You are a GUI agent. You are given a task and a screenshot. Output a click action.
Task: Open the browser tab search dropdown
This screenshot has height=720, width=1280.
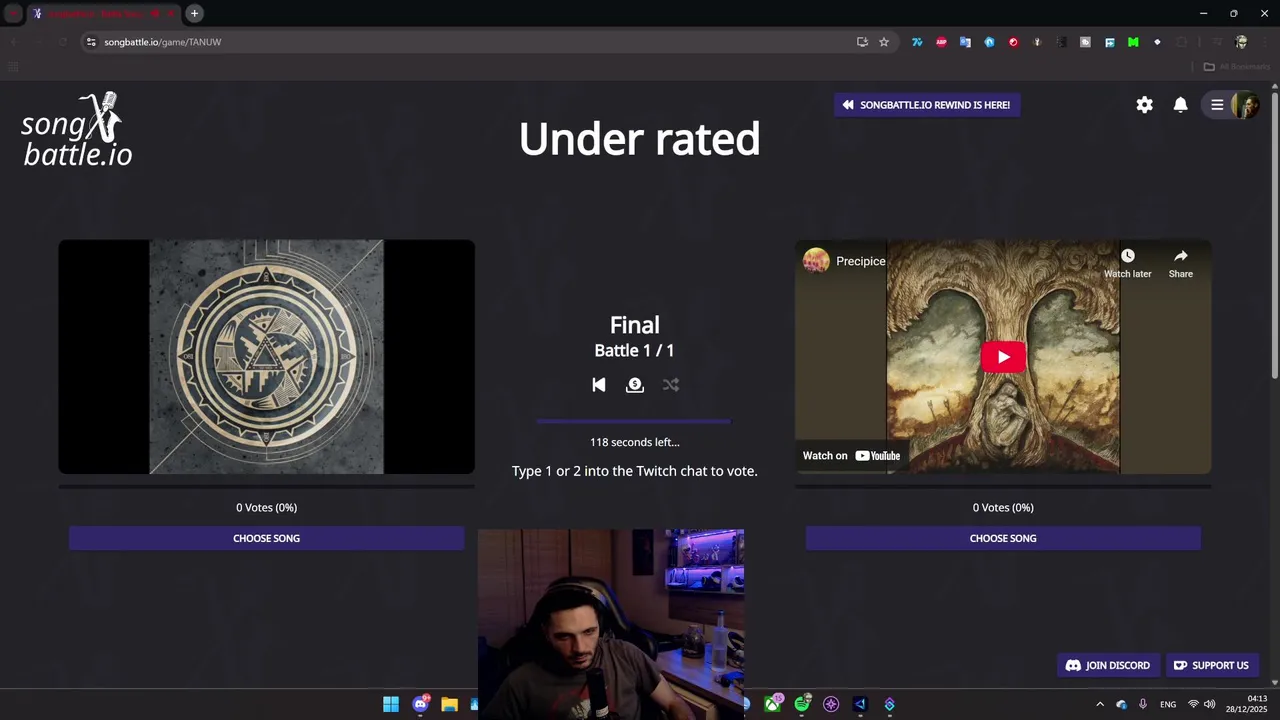click(x=13, y=13)
